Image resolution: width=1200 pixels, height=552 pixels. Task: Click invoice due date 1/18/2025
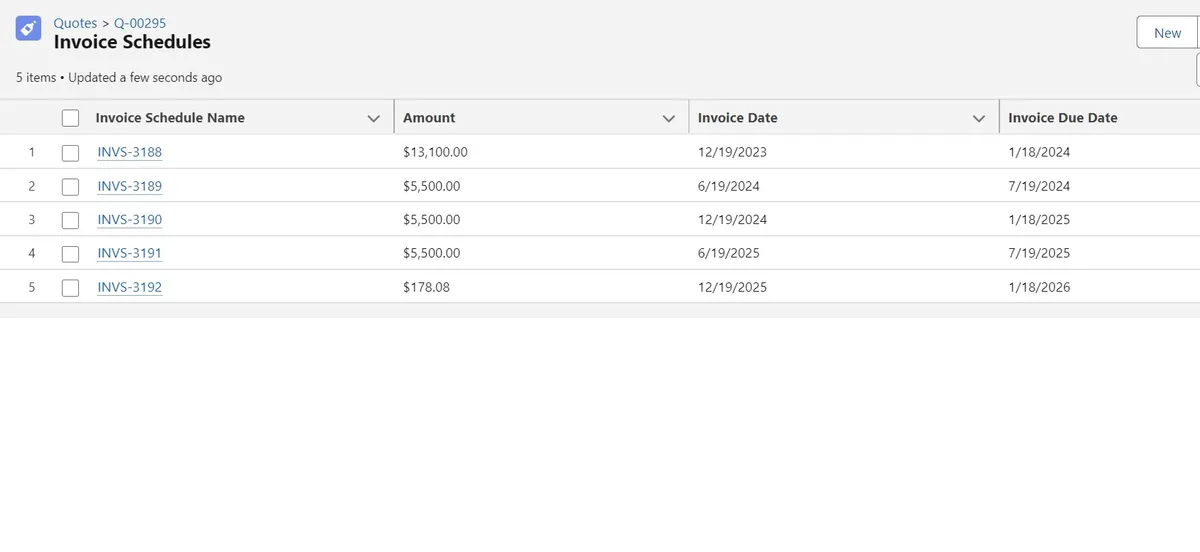tap(1039, 219)
